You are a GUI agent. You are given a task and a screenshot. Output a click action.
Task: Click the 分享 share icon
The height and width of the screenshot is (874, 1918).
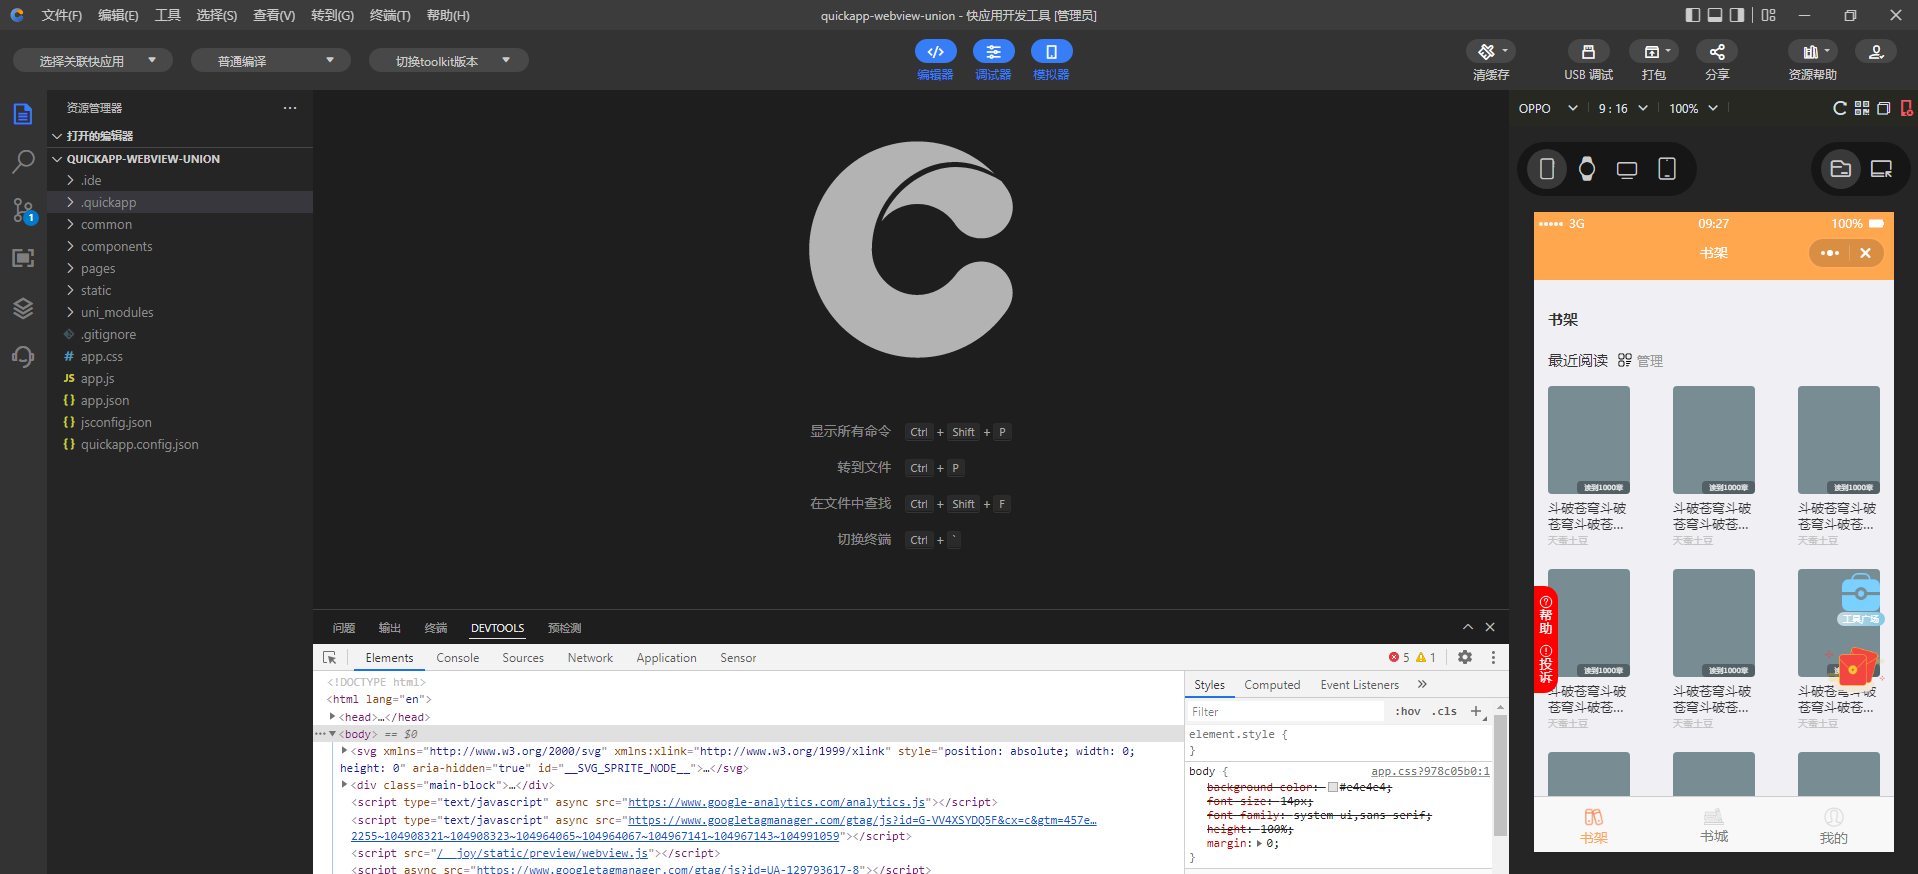pyautogui.click(x=1717, y=52)
